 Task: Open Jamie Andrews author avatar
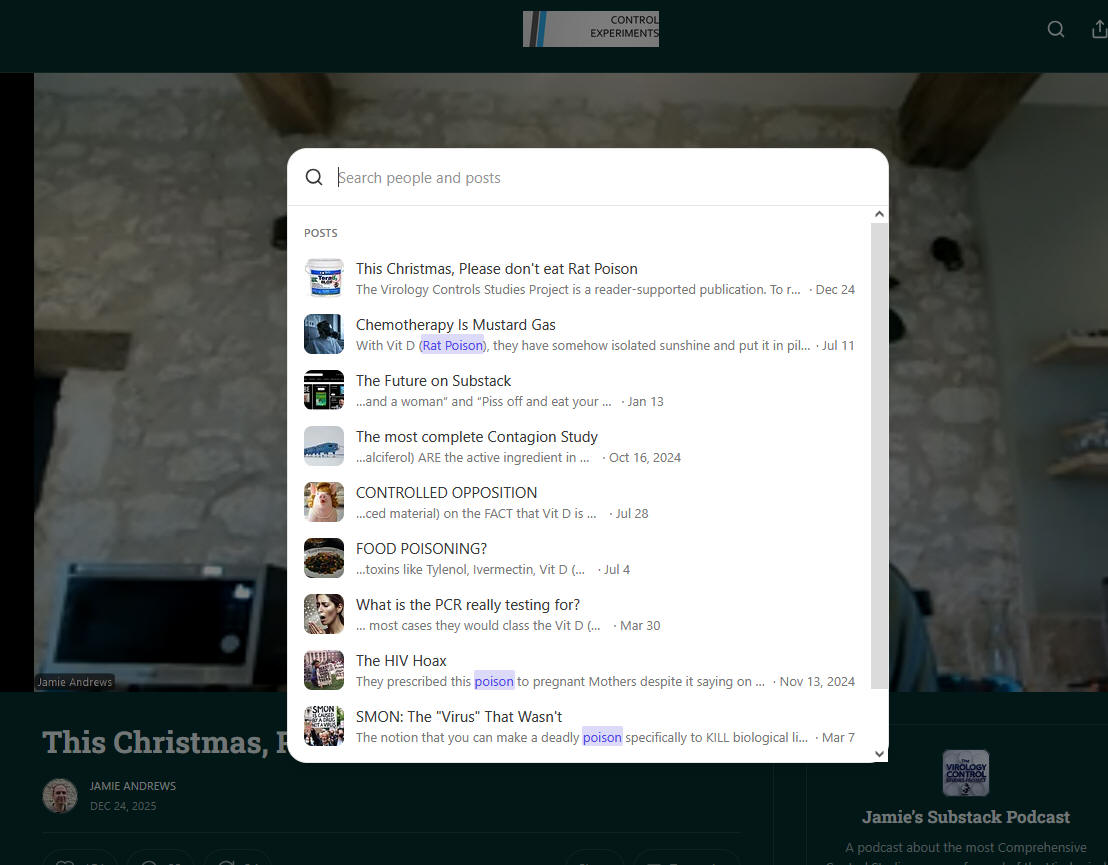point(60,796)
